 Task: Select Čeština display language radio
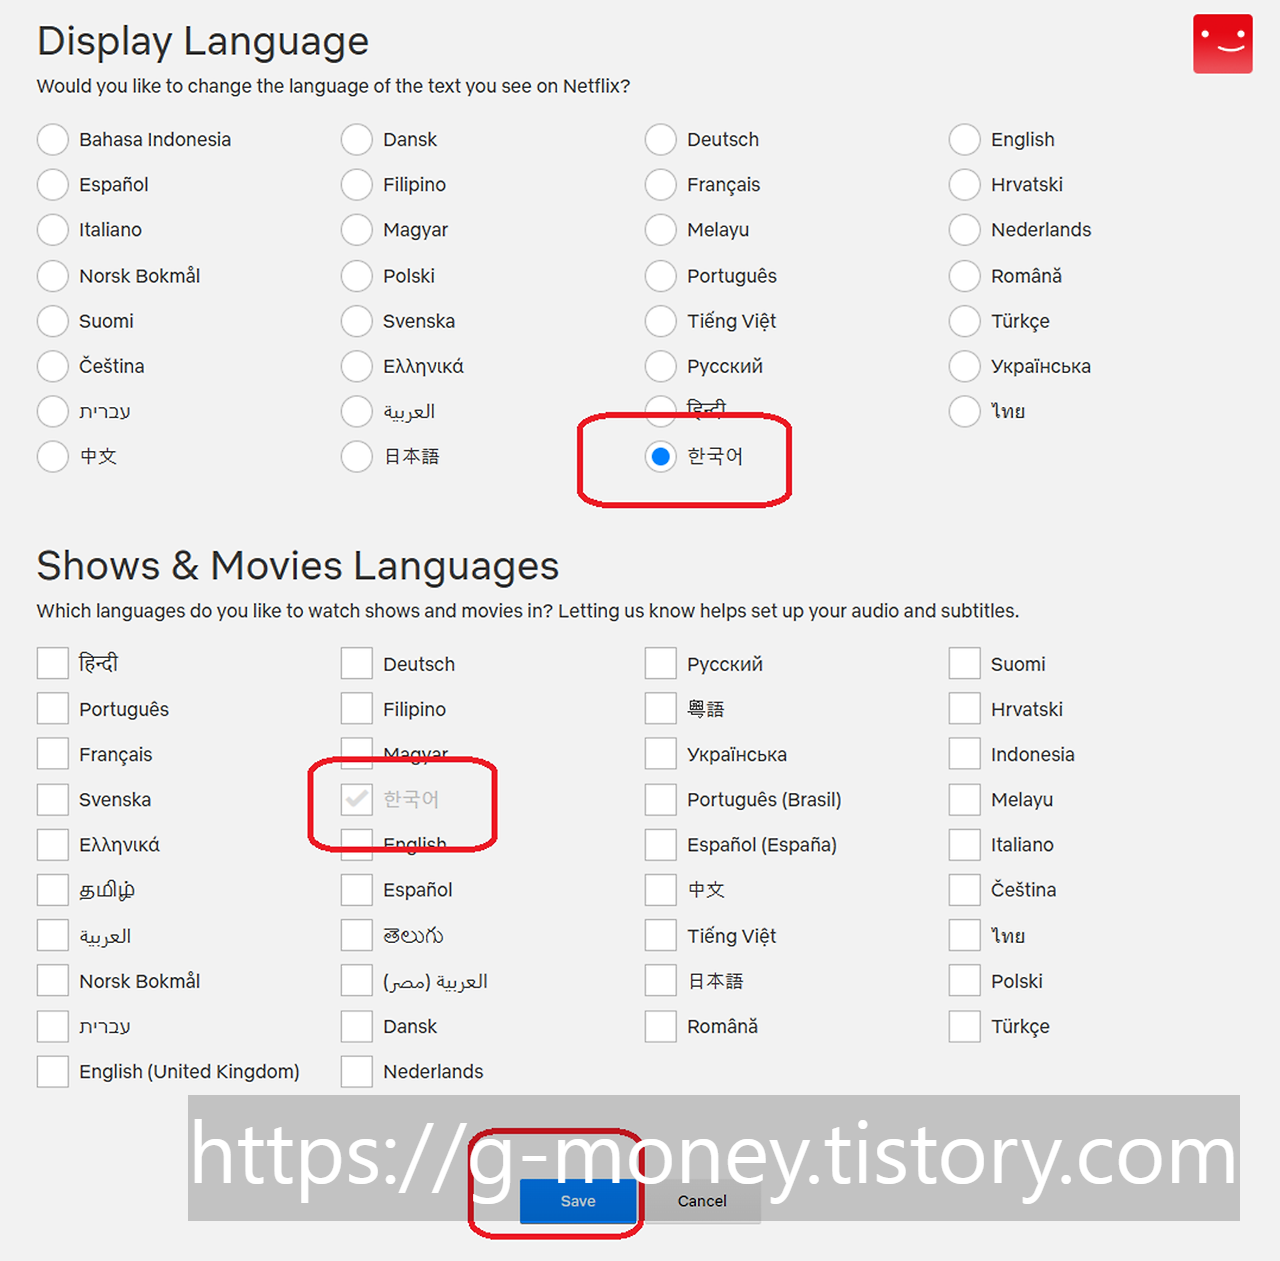(53, 366)
